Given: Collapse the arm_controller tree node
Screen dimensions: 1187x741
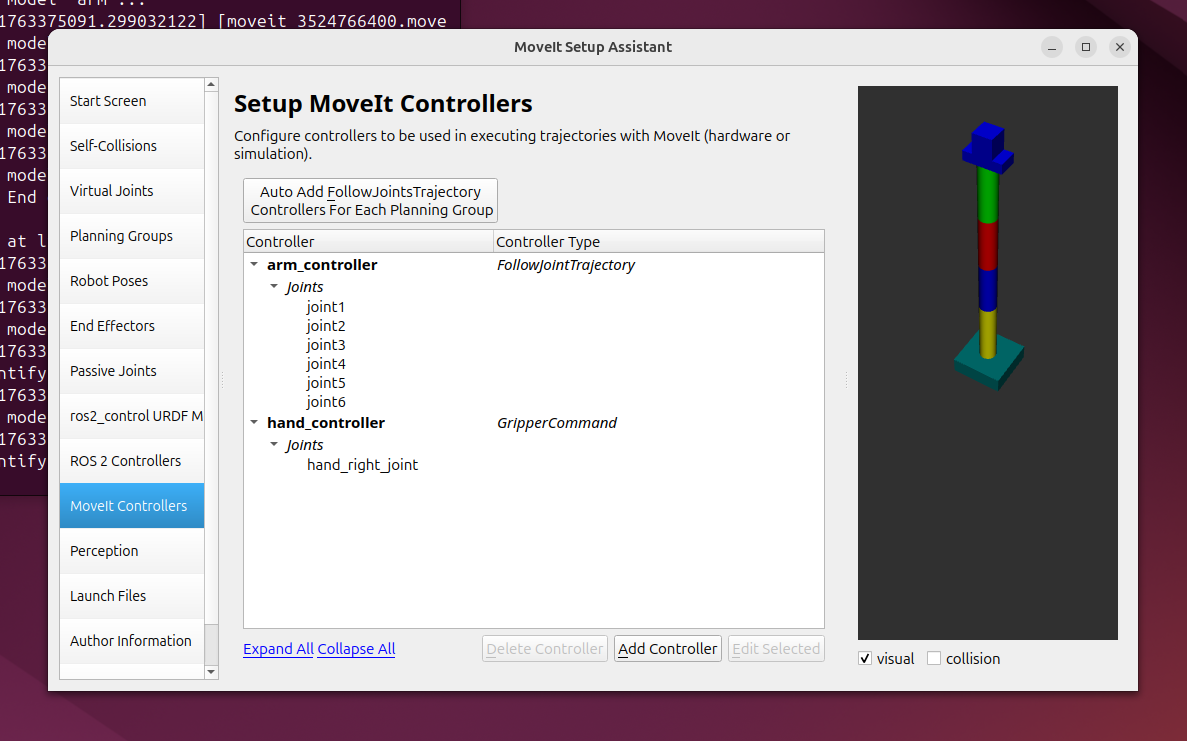Looking at the screenshot, I should coord(254,265).
